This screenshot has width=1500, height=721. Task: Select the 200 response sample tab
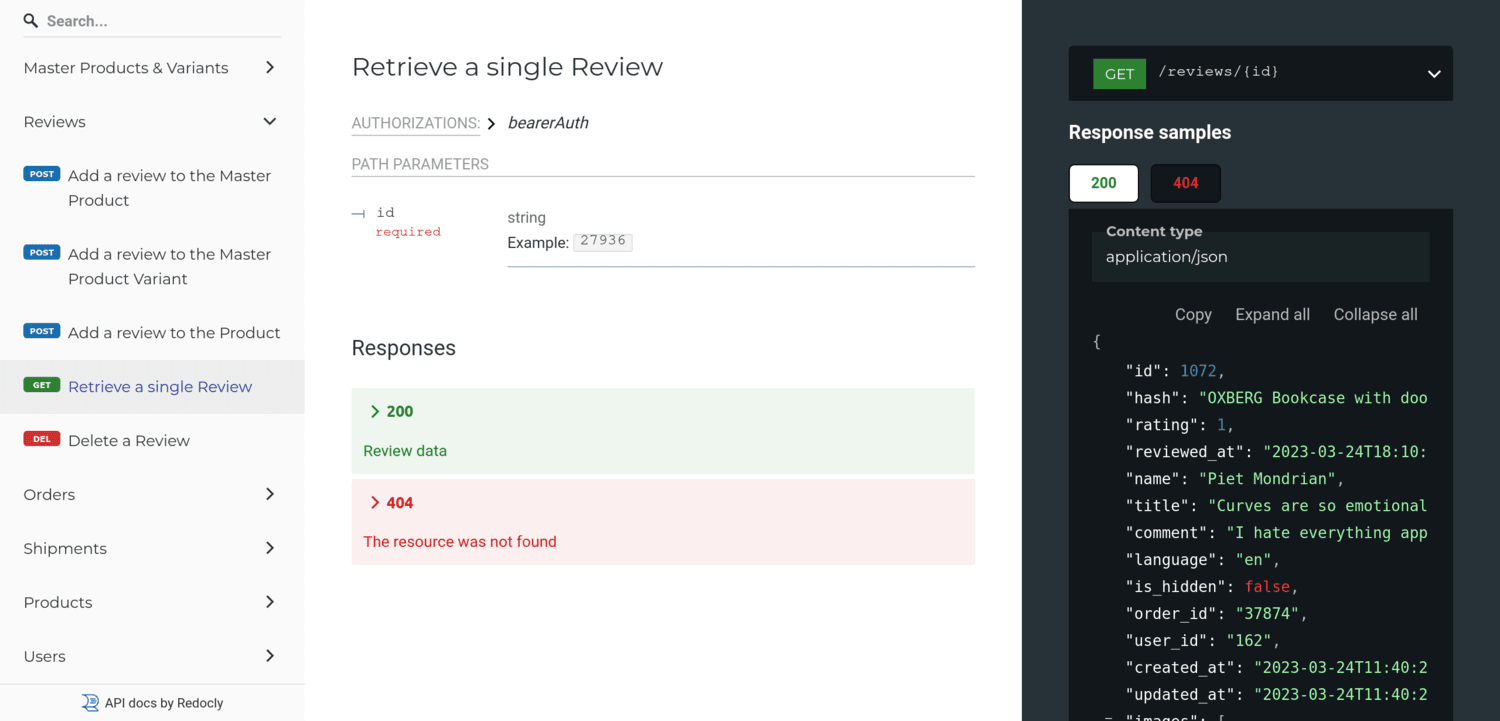pyautogui.click(x=1103, y=183)
